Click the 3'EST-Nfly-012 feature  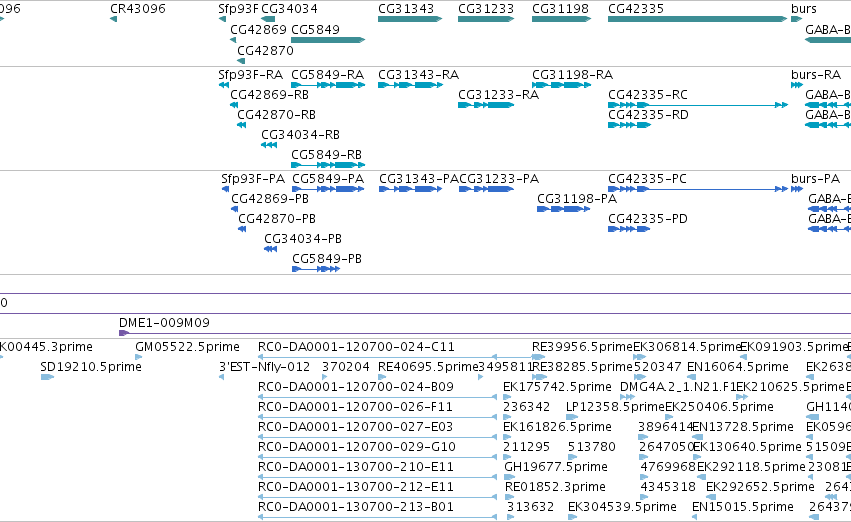tap(264, 367)
